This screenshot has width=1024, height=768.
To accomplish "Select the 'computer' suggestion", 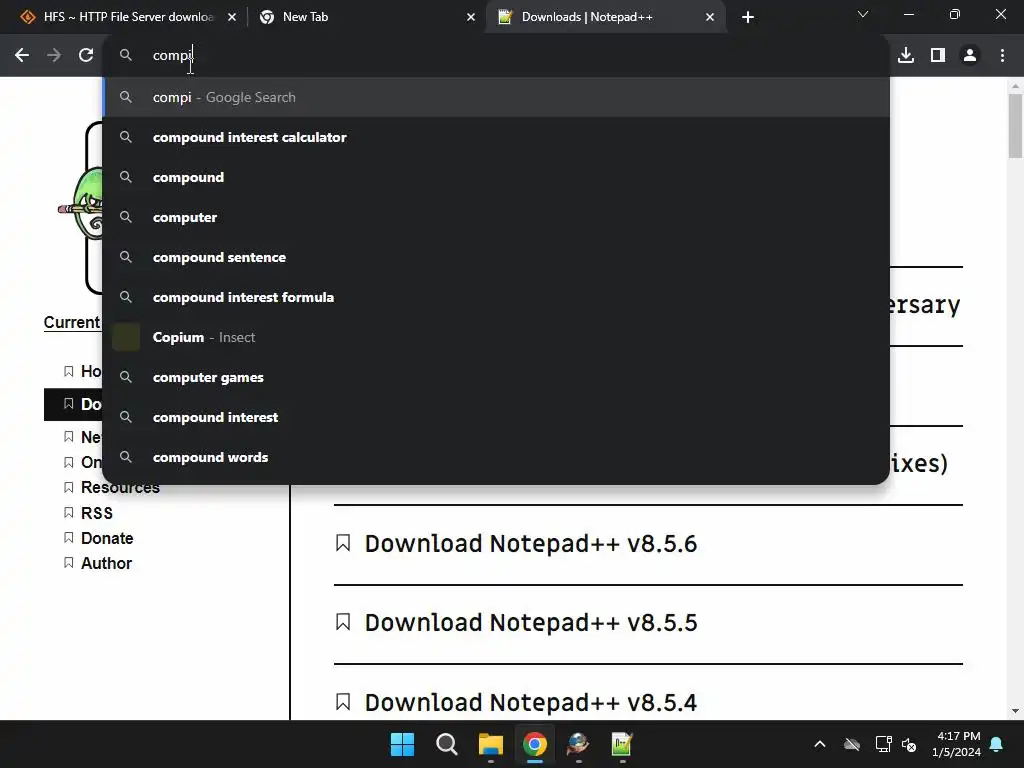I will click(496, 217).
